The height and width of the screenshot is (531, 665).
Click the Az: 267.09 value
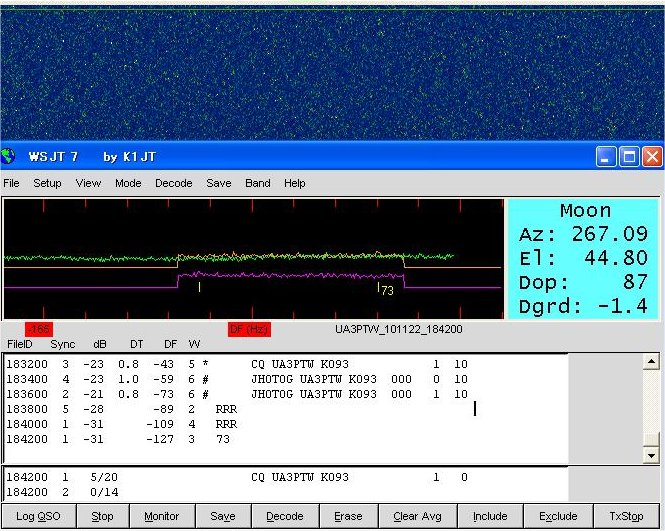click(584, 234)
